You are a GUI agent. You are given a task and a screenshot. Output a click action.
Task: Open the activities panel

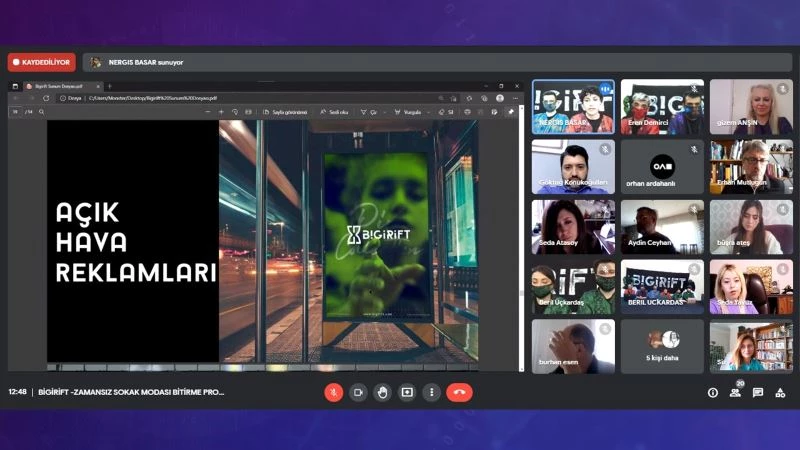(781, 393)
